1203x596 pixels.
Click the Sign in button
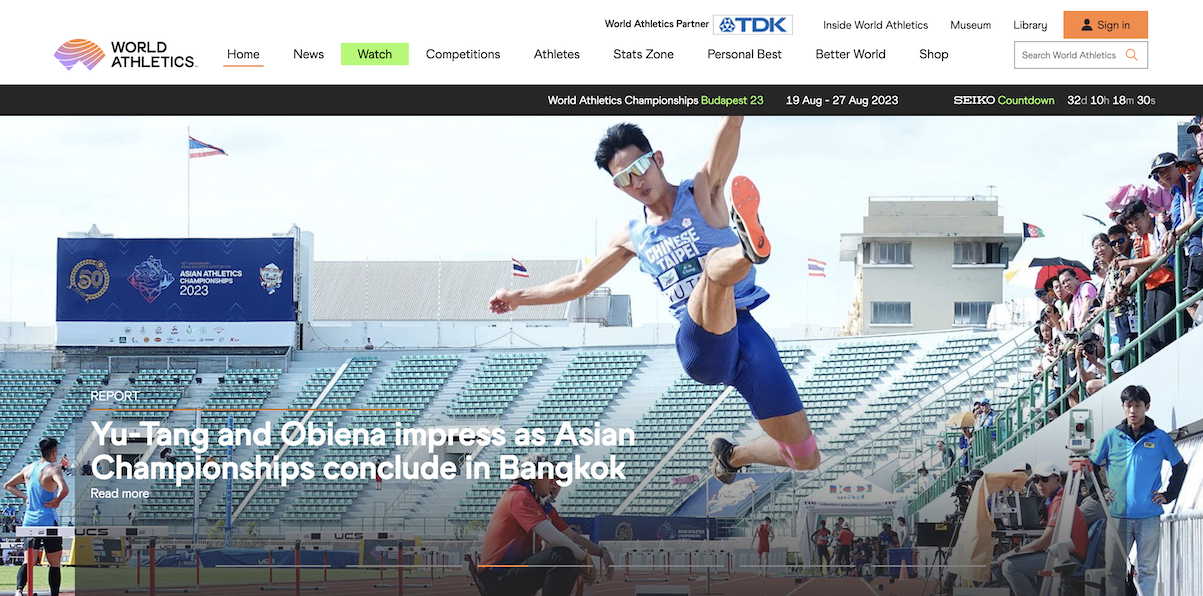[1105, 25]
